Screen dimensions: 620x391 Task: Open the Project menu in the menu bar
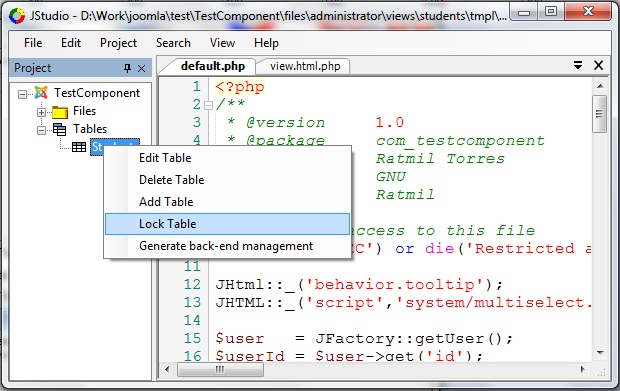[118, 43]
